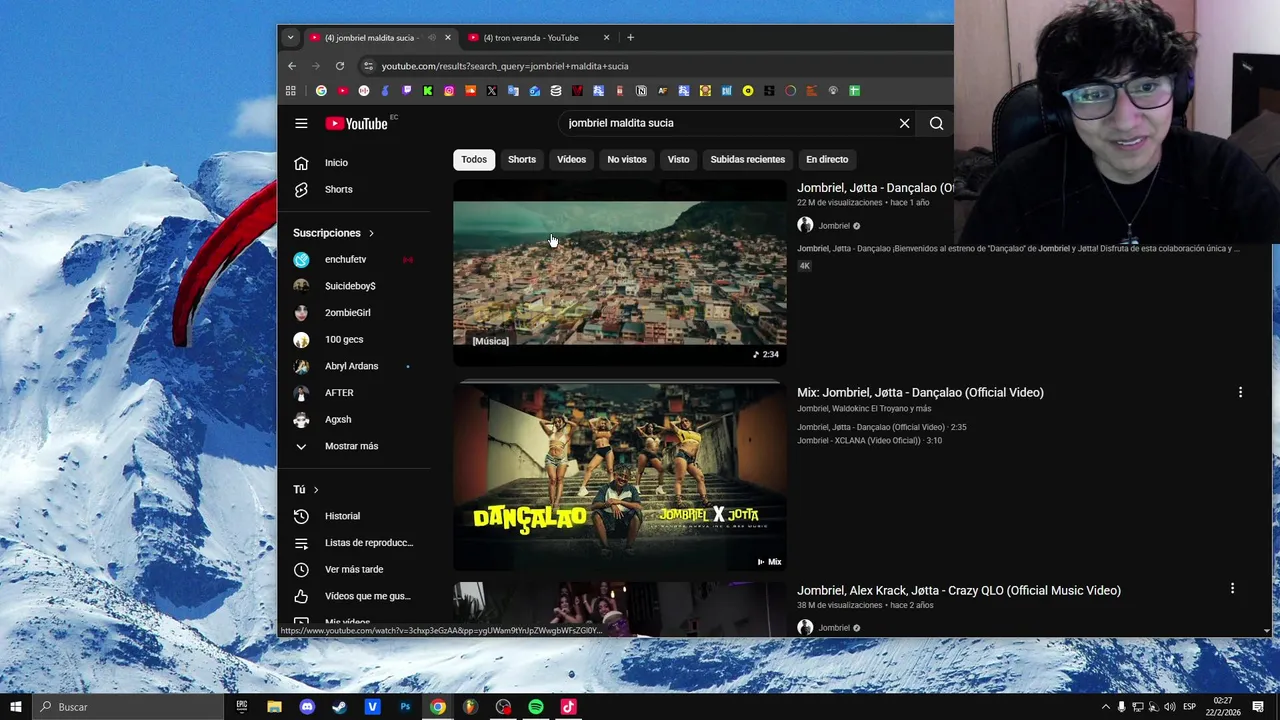Open the tab search dropdown arrow
Viewport: 1280px width, 720px height.
pos(290,38)
